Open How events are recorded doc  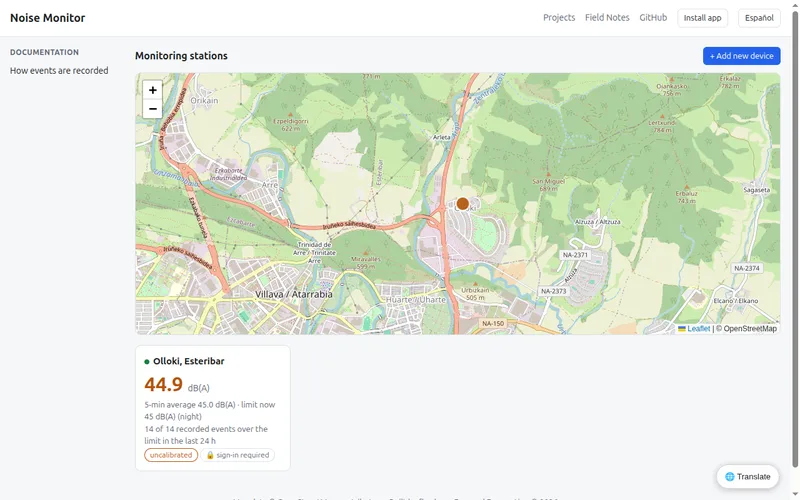click(x=59, y=70)
